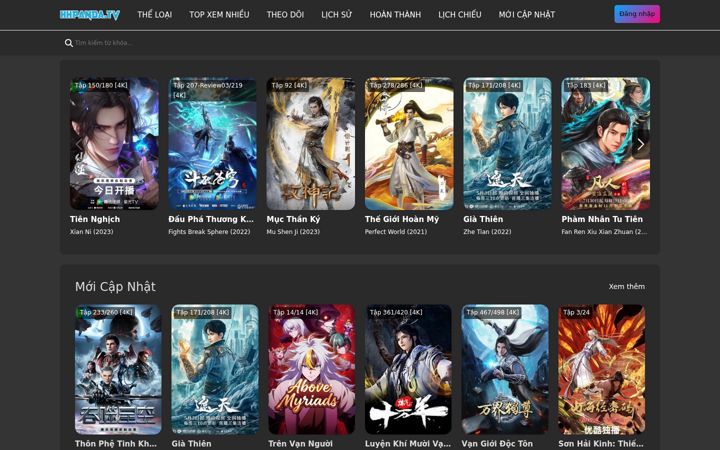Click Luyện Khí Mười Vạ... title
This screenshot has width=720, height=450.
tap(408, 444)
